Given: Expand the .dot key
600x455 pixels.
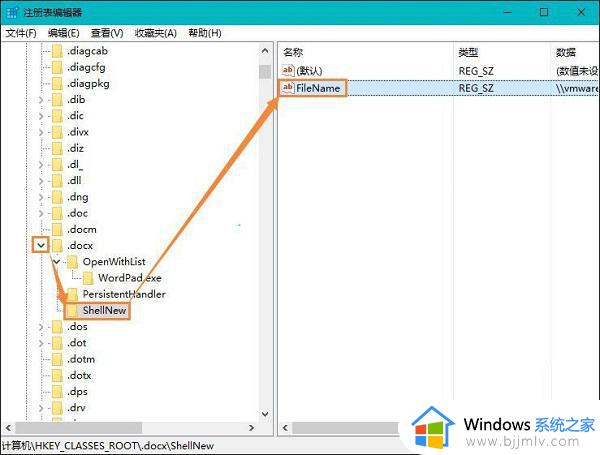Looking at the screenshot, I should pyautogui.click(x=41, y=343).
